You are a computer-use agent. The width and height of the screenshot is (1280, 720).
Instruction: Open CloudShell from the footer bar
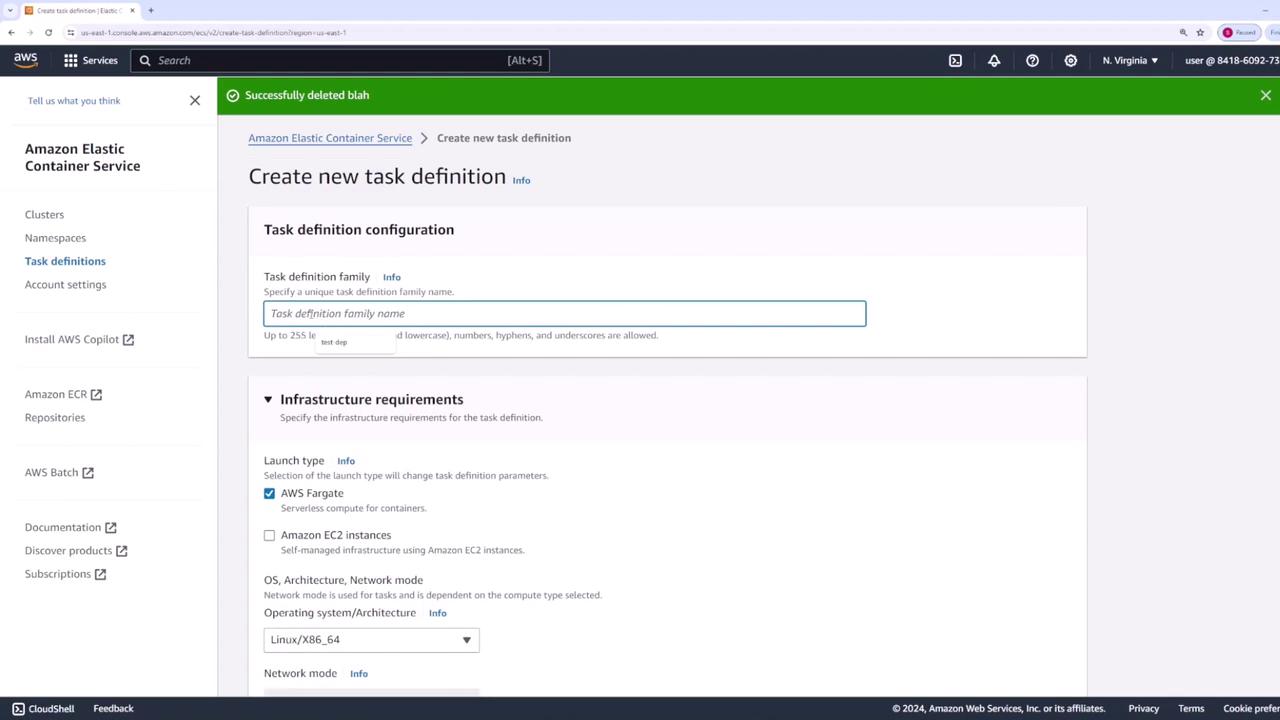tap(43, 708)
